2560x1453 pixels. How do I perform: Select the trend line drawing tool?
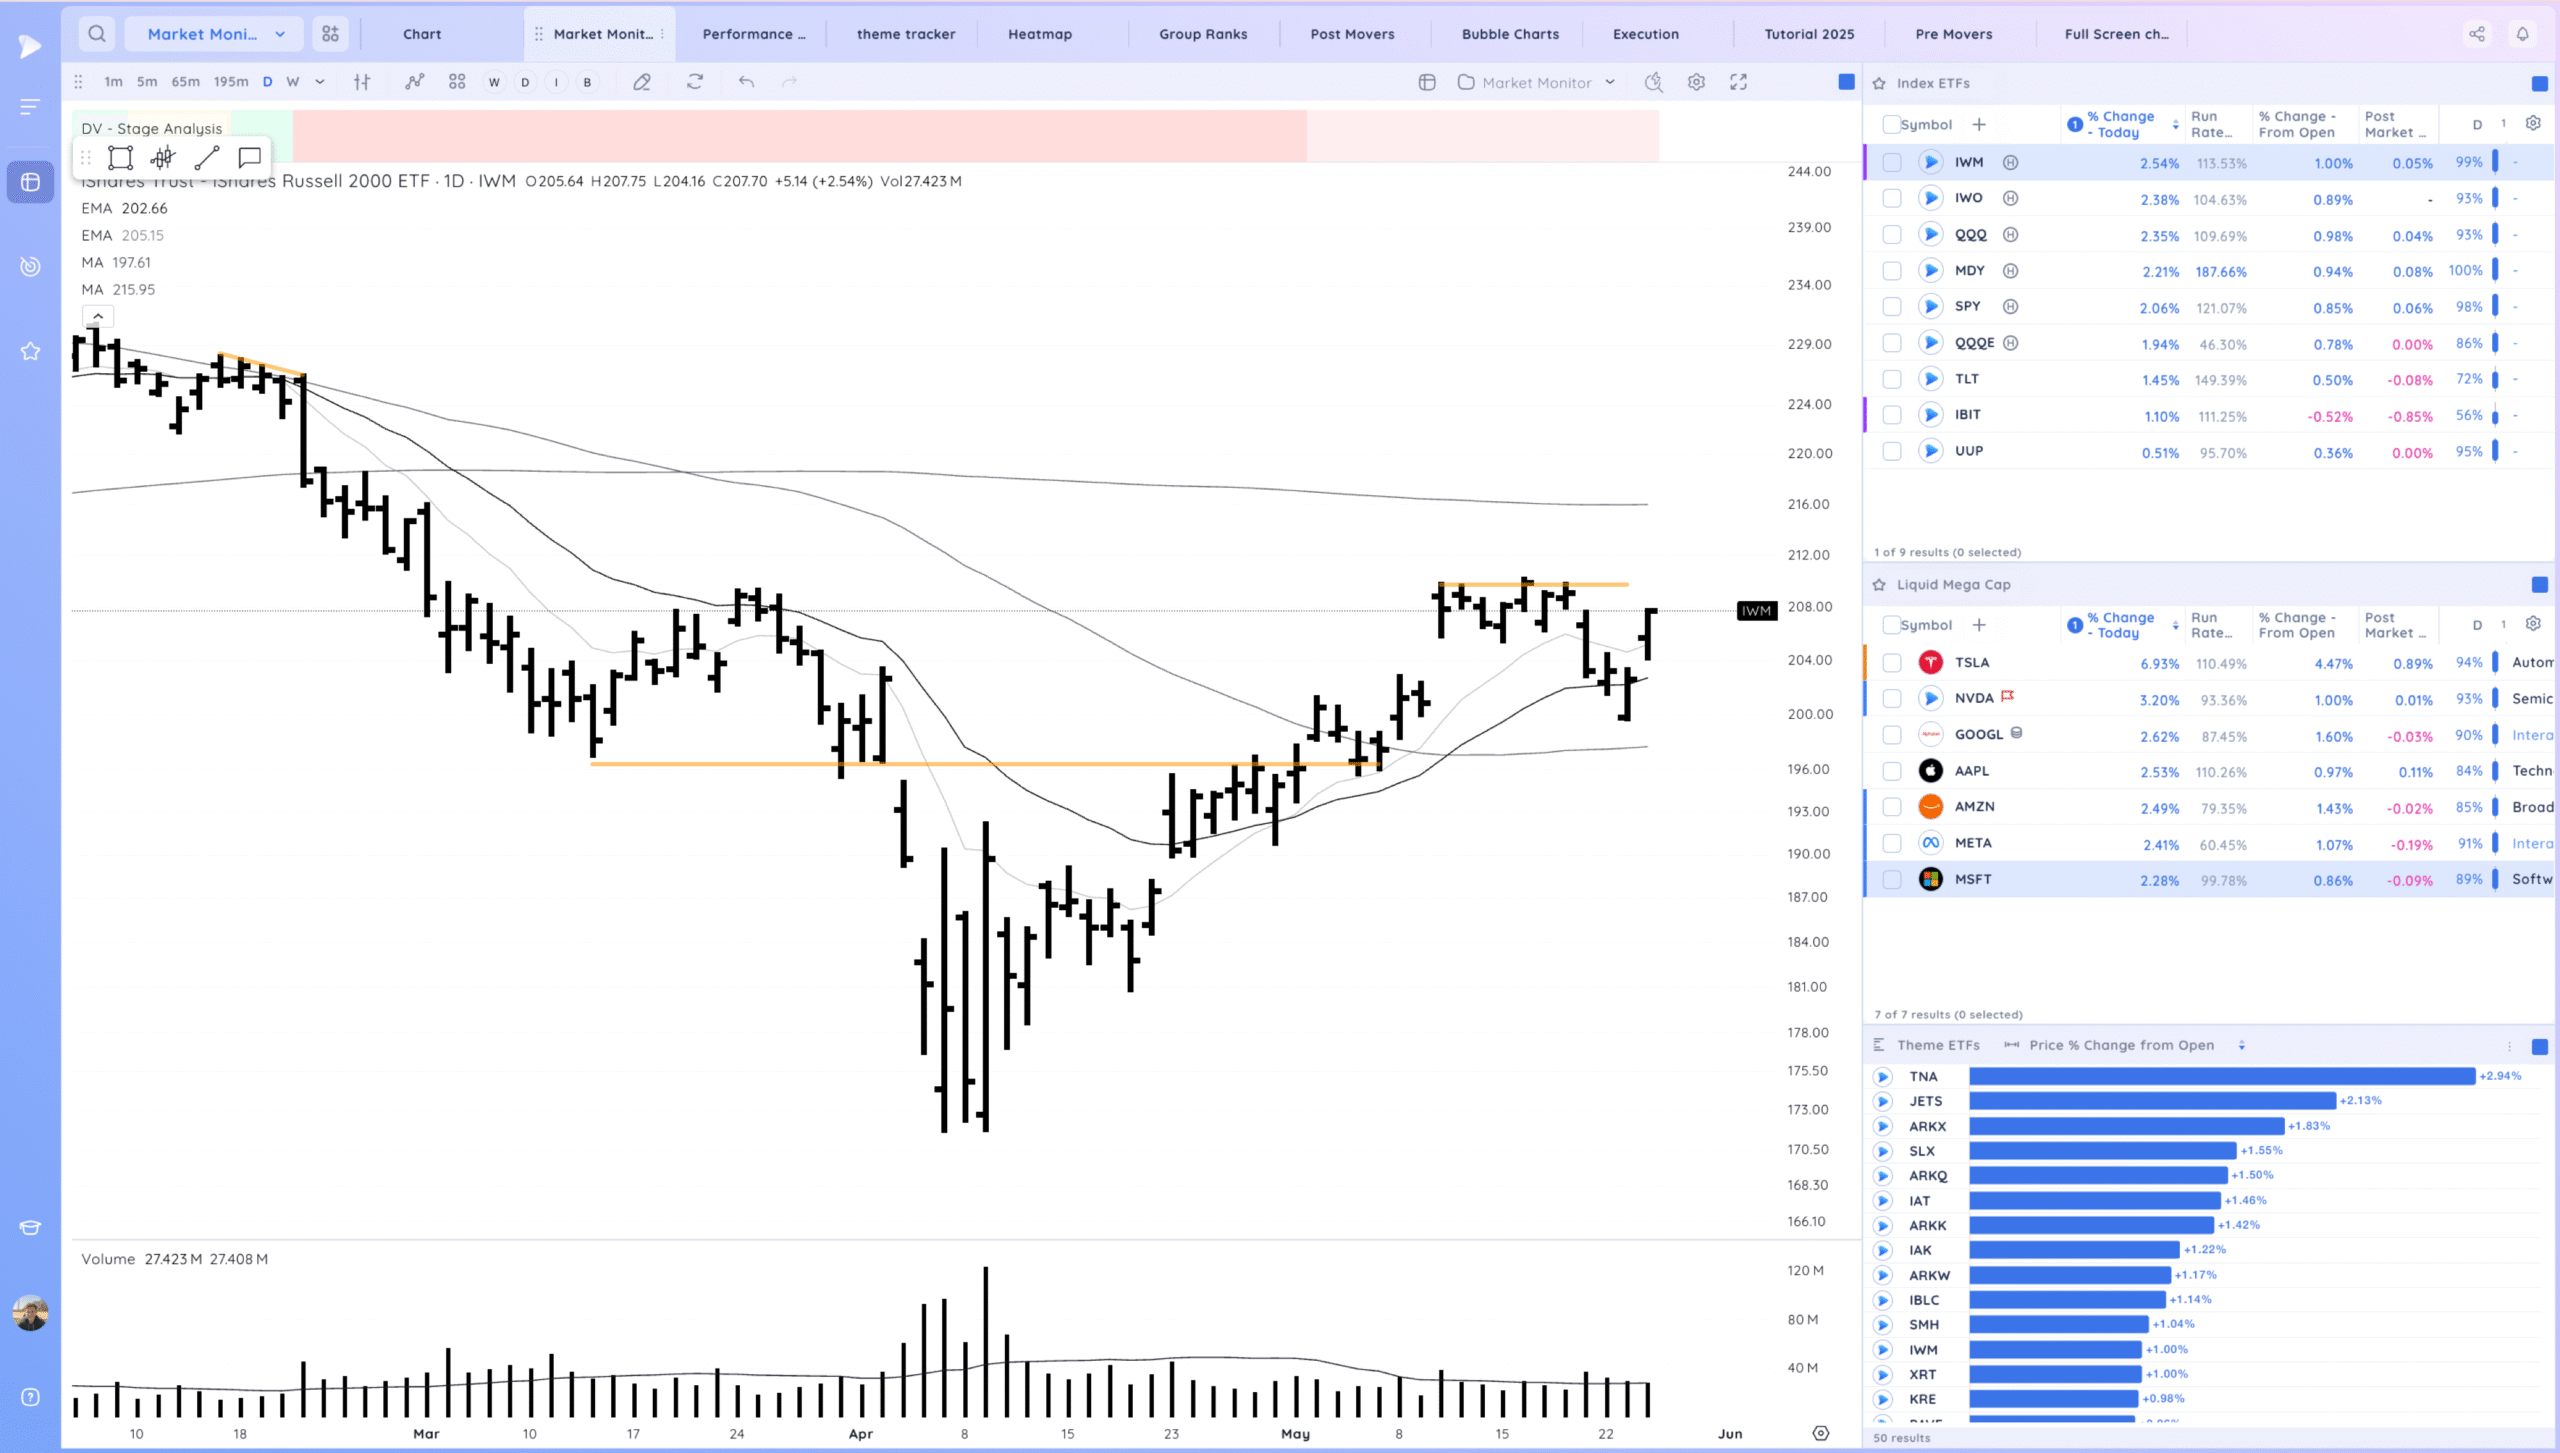pos(206,157)
